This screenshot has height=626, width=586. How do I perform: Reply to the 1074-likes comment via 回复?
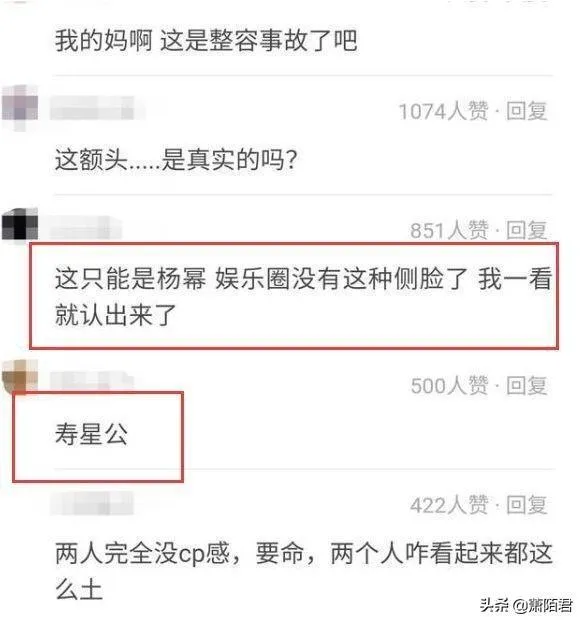527,111
